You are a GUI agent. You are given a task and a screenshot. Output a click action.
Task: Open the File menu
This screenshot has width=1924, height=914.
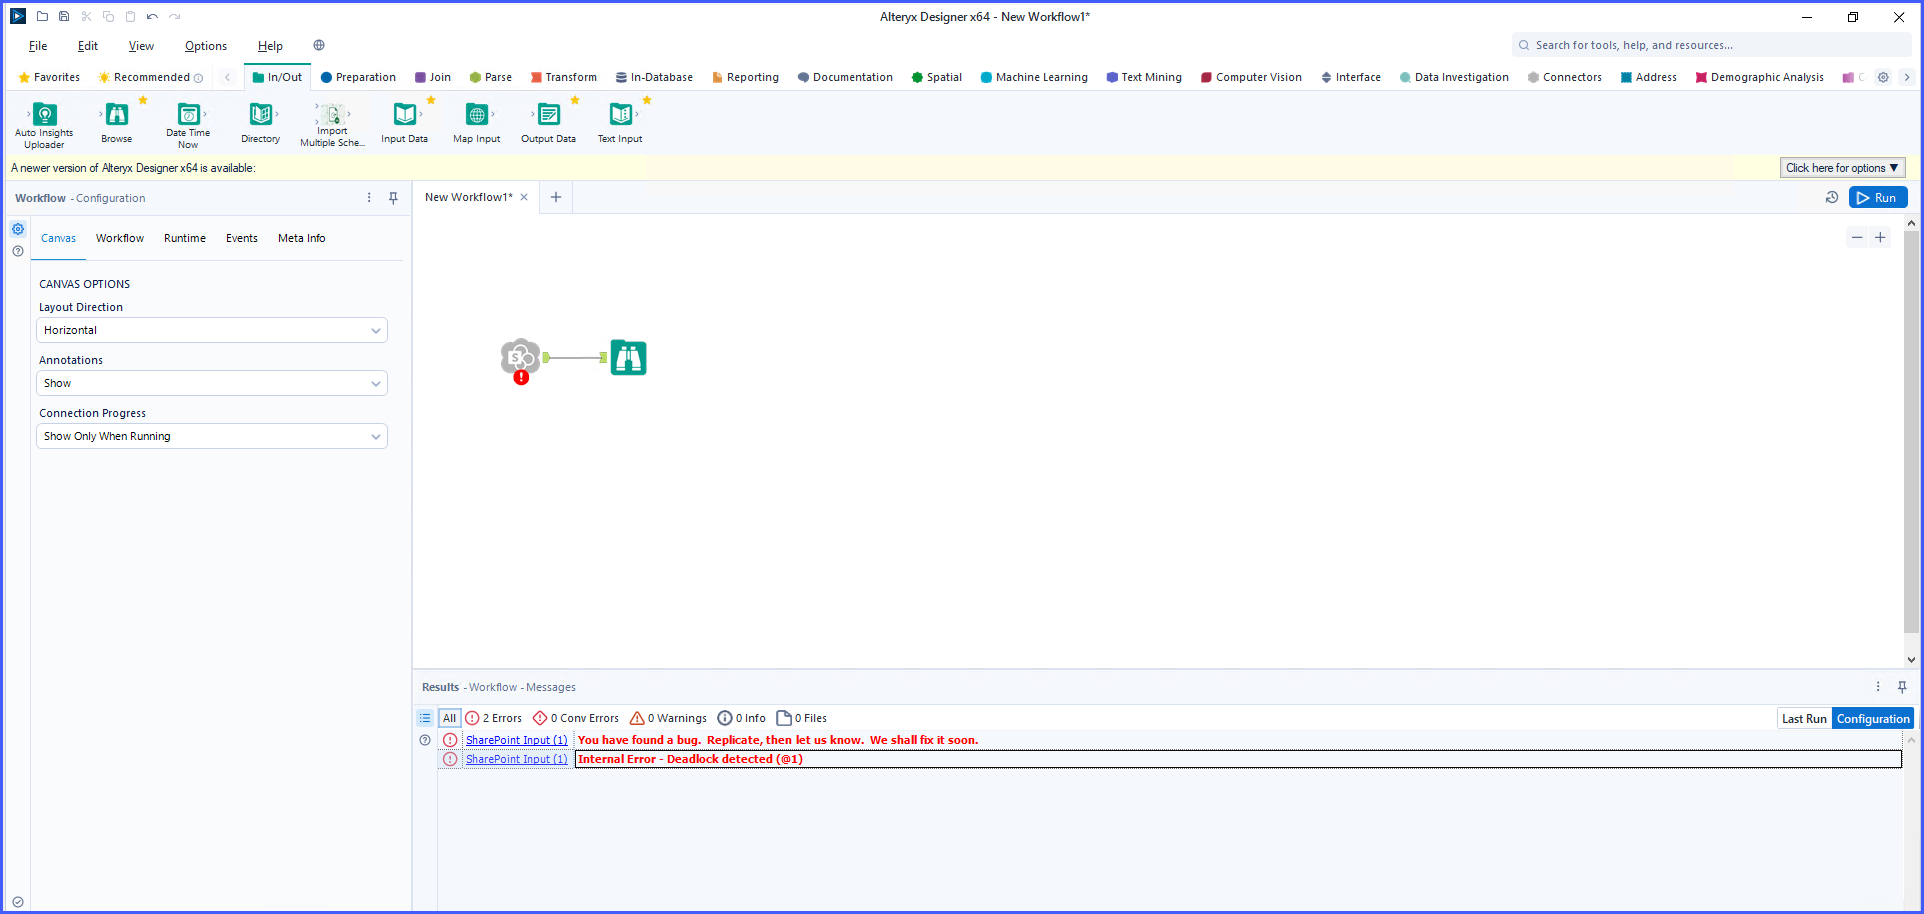coord(38,46)
